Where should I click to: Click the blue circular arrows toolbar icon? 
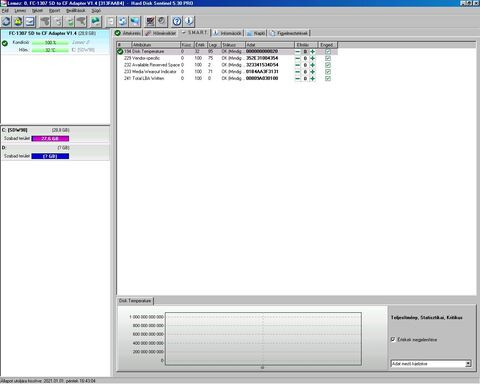(123, 22)
